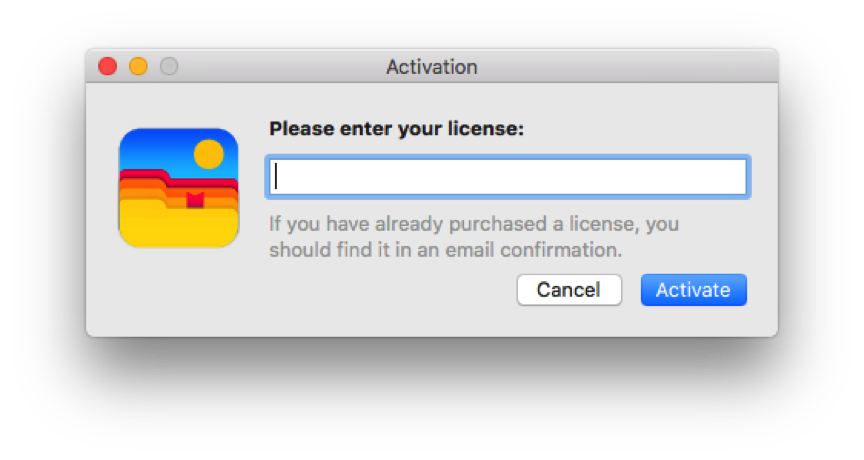Click the colorful folder app icon

coord(178,188)
